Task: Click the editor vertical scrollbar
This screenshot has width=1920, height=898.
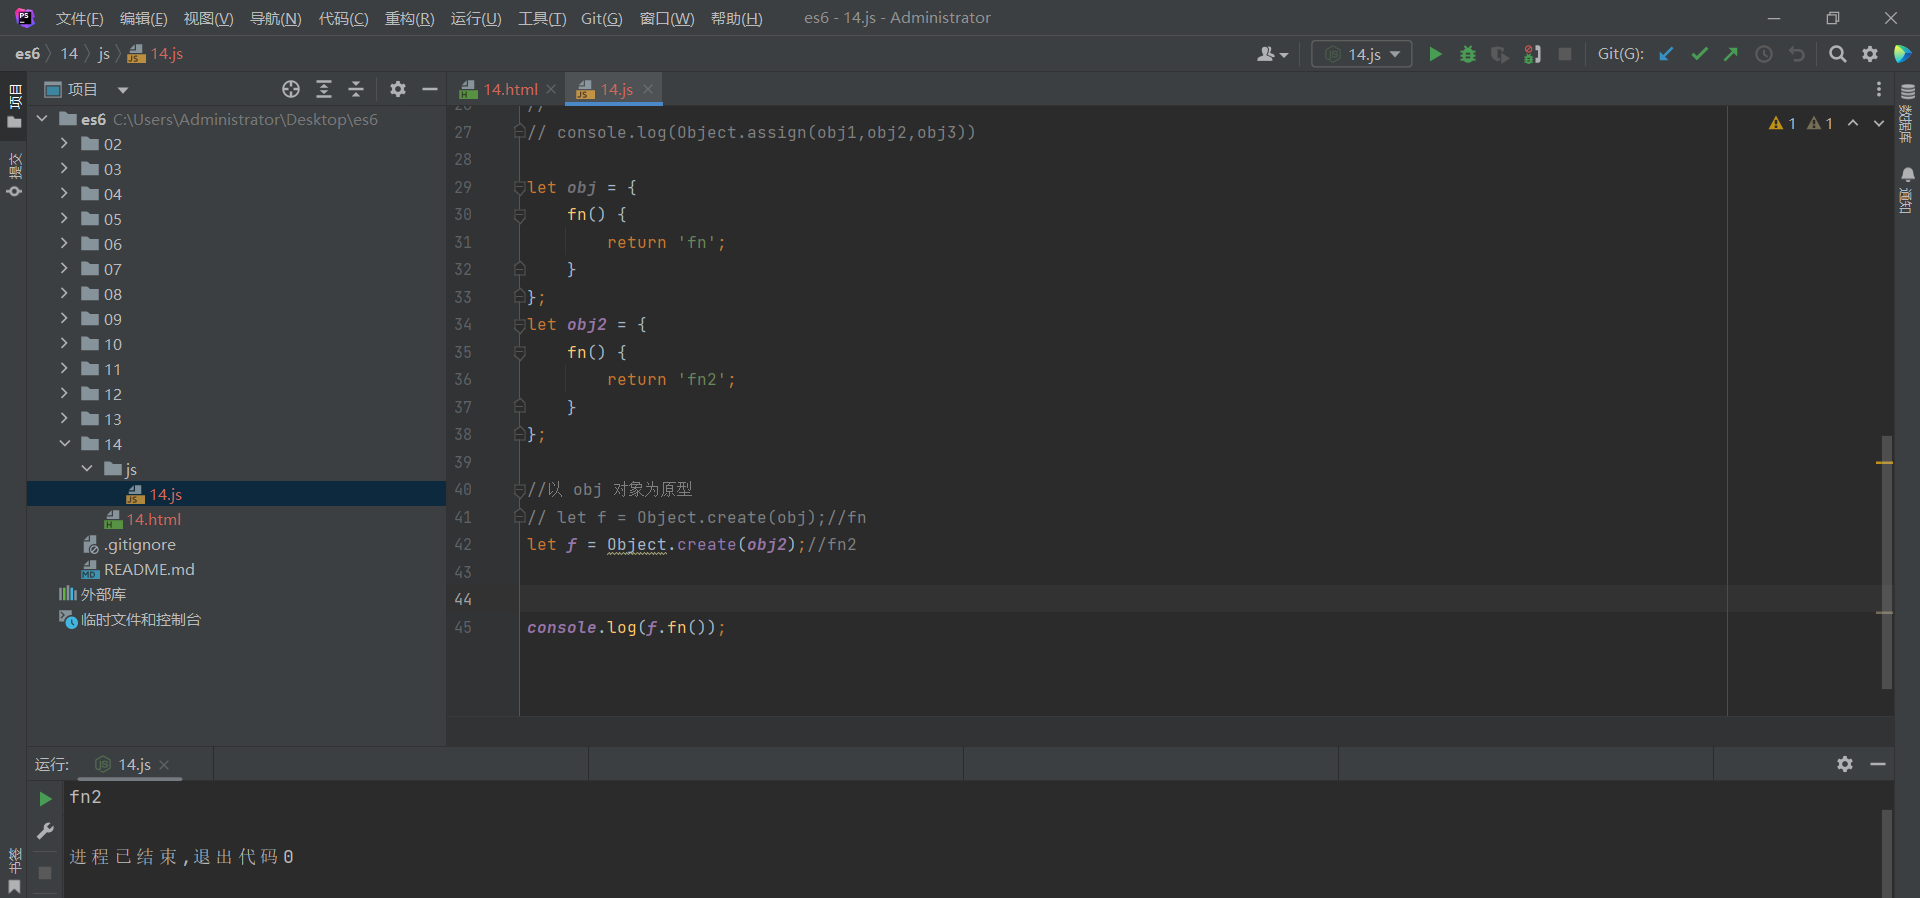Action: pyautogui.click(x=1886, y=562)
